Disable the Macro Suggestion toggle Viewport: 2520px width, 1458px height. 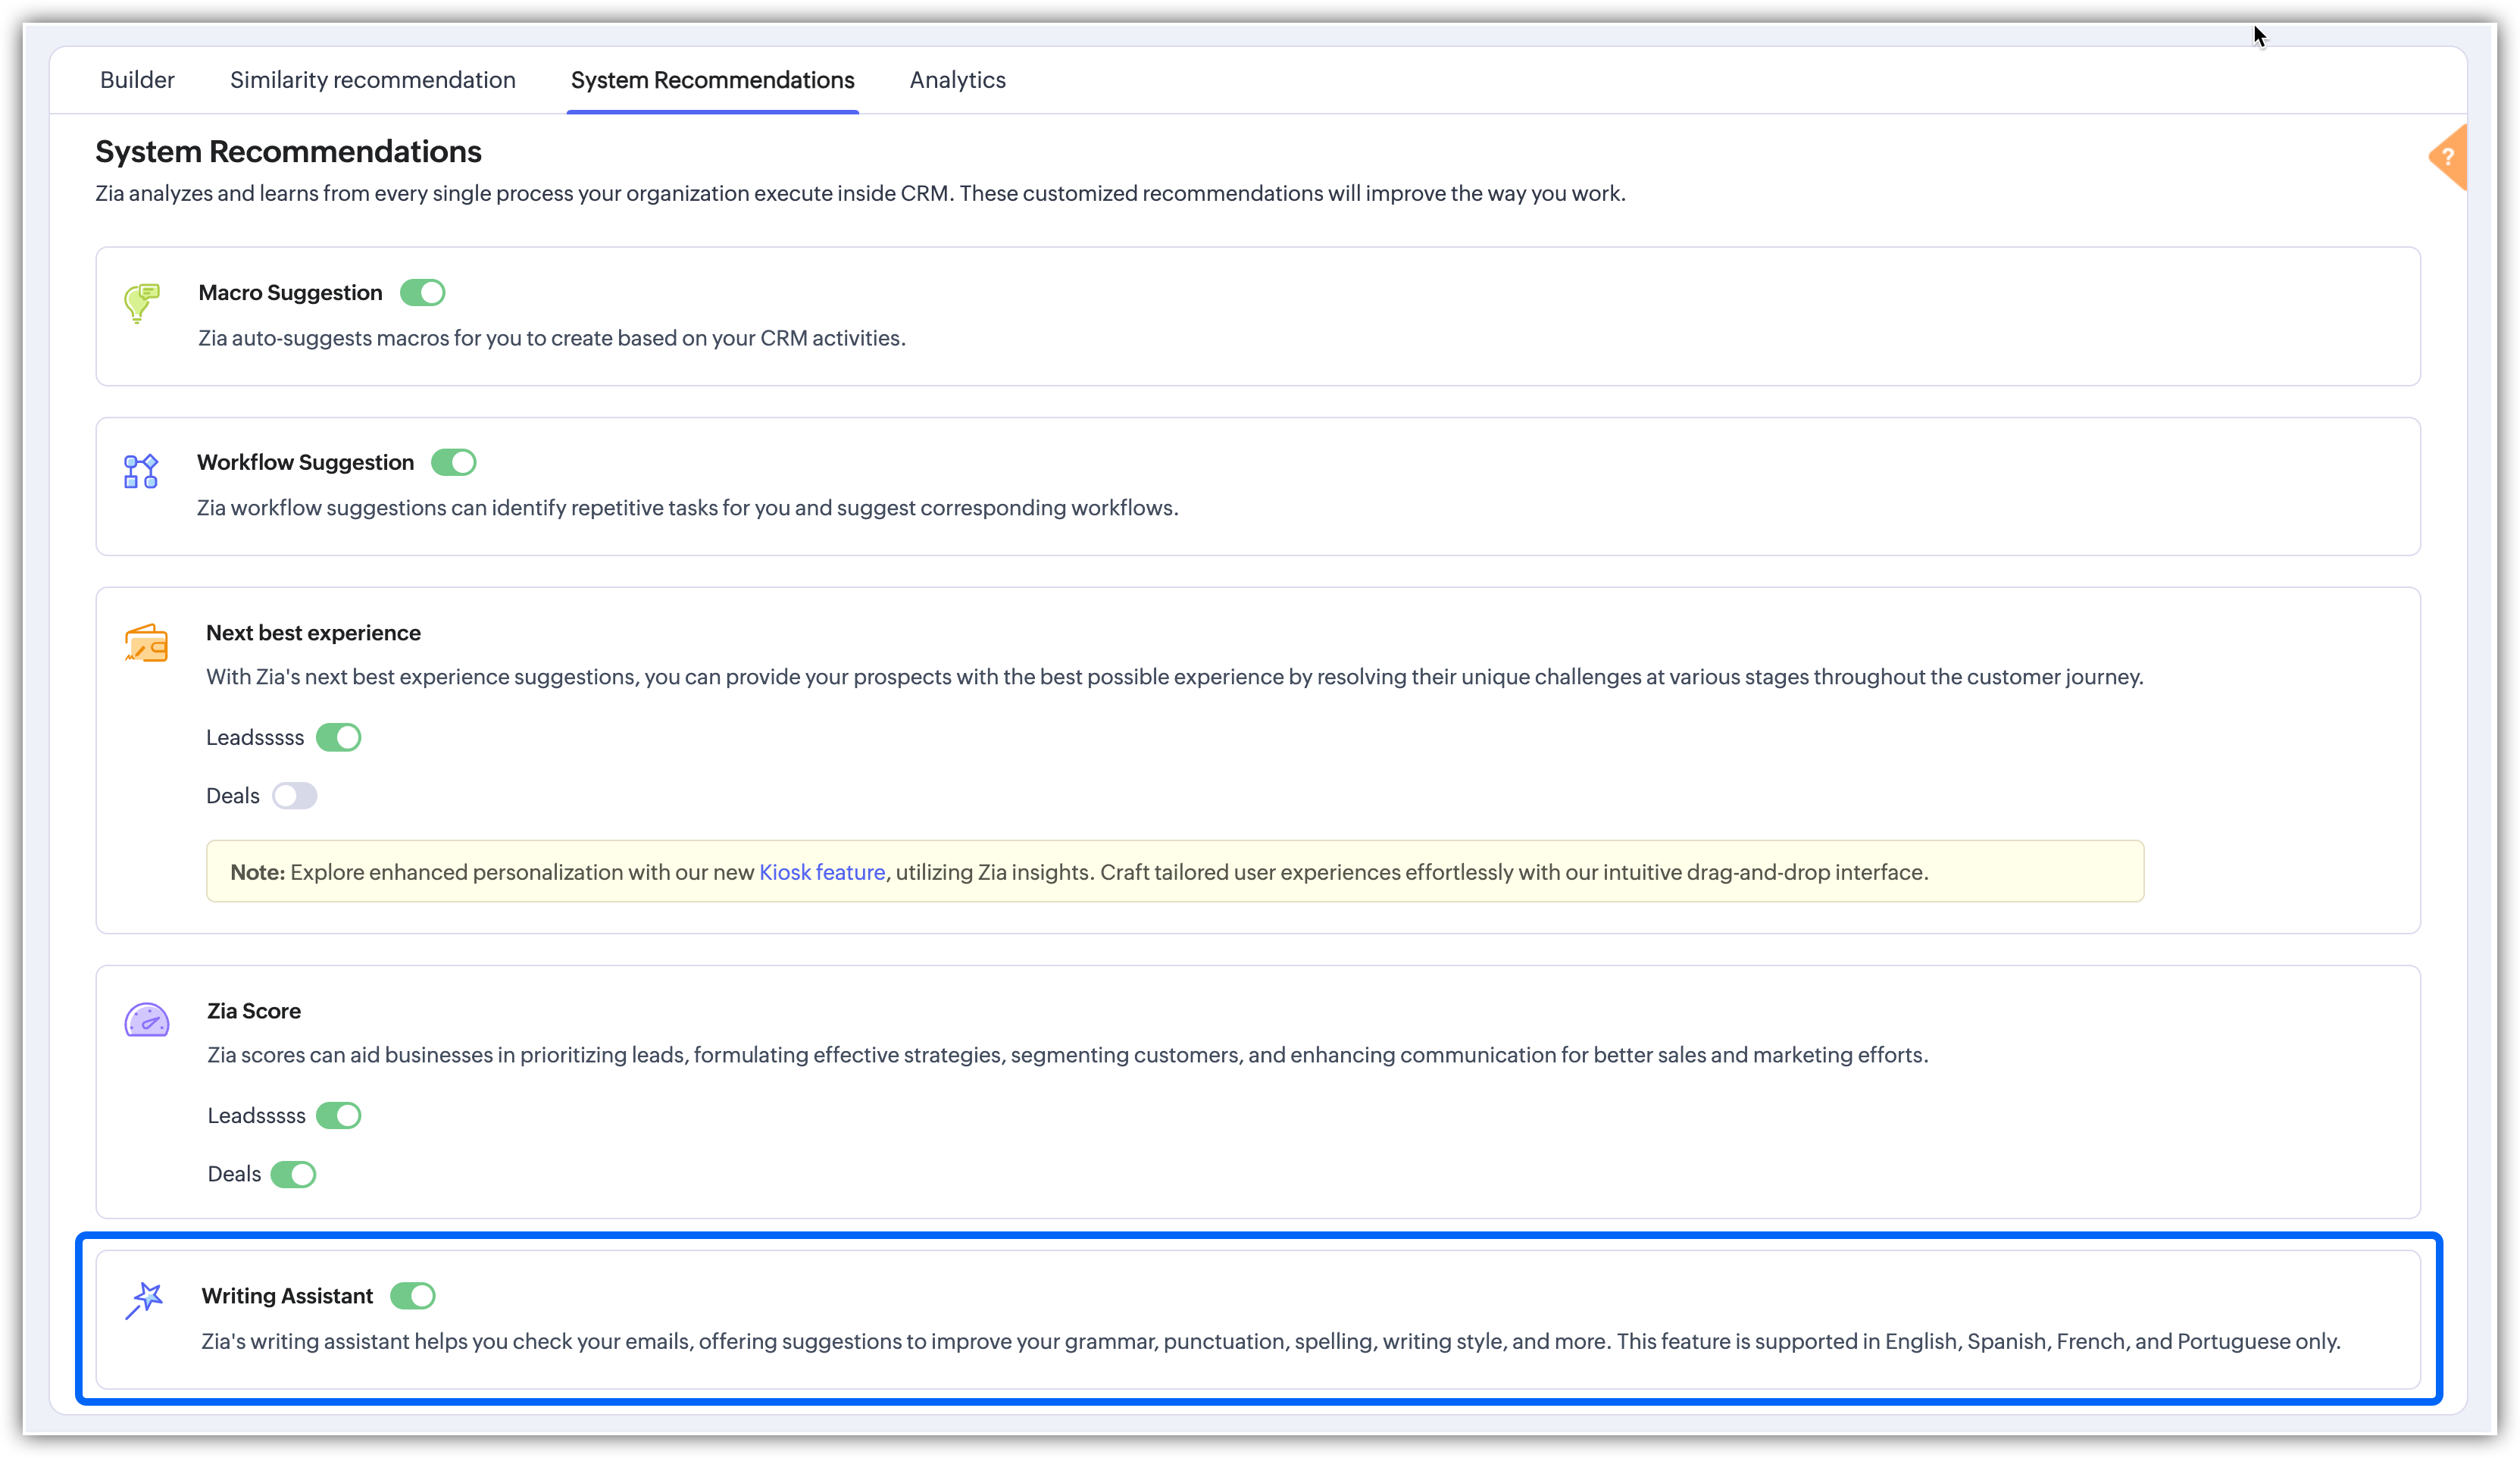point(422,293)
